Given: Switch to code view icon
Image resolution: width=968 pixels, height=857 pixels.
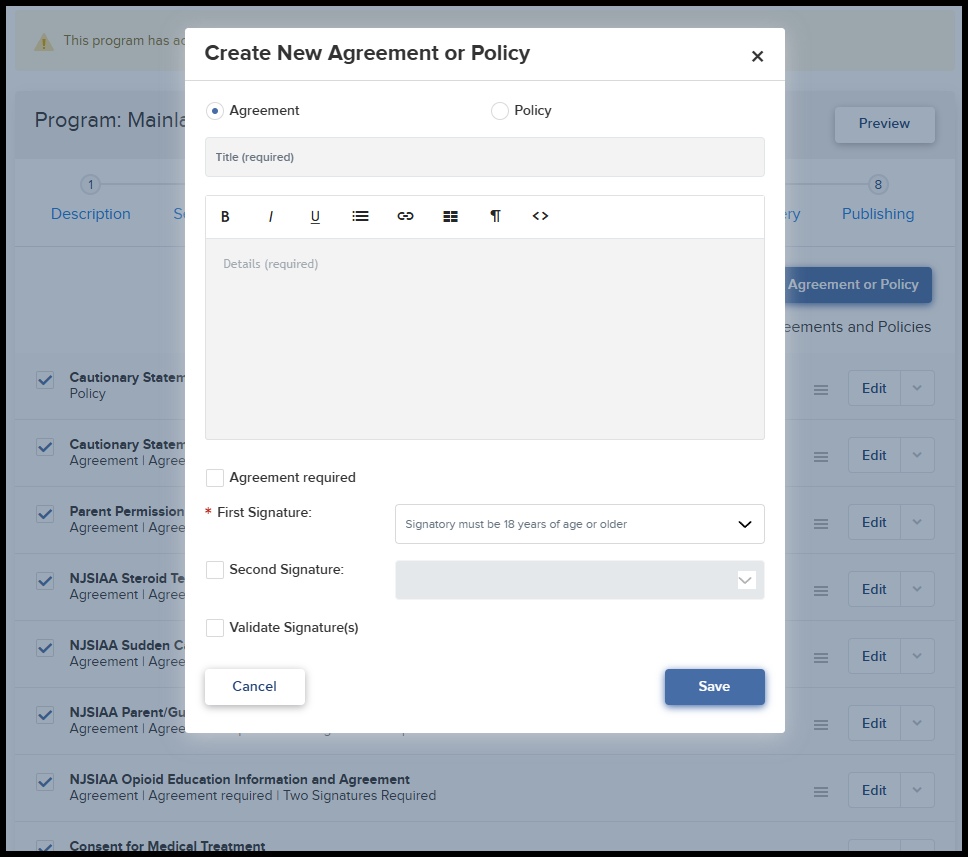Looking at the screenshot, I should [540, 216].
